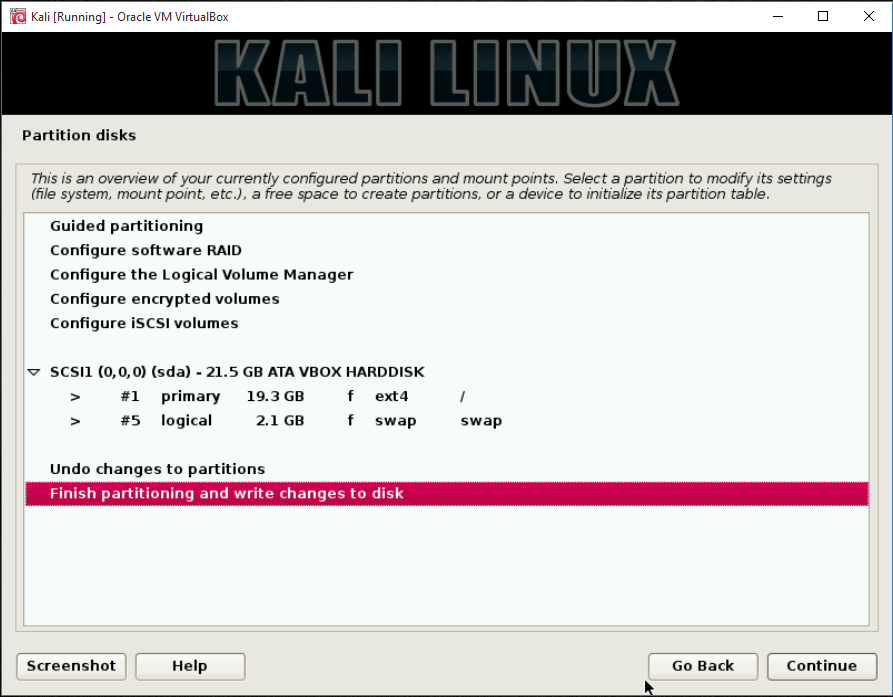
Task: Click the 2.1 GB size value
Action: pyautogui.click(x=280, y=421)
